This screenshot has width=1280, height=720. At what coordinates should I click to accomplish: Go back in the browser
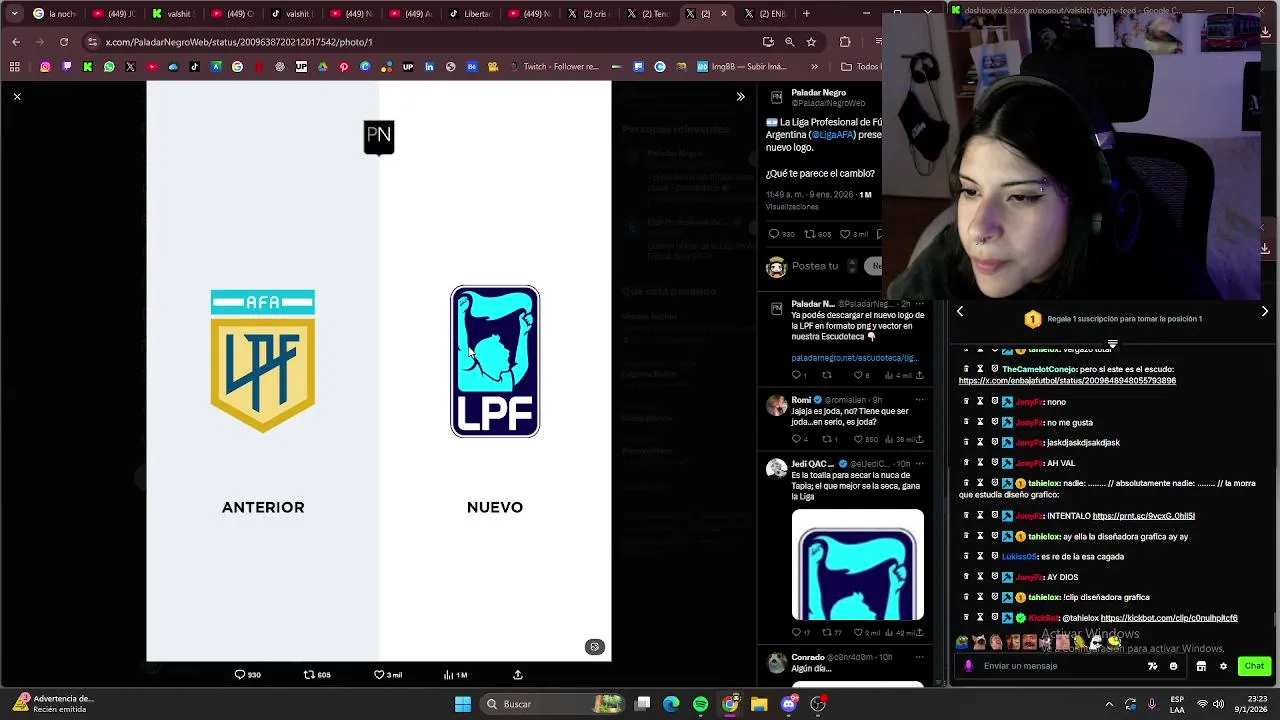tap(16, 42)
